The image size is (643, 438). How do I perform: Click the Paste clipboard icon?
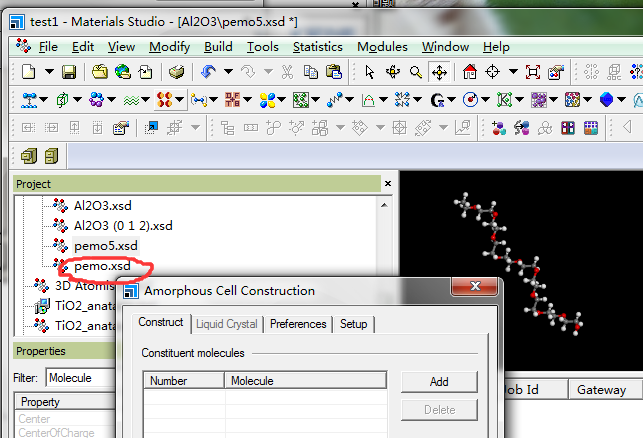[x=334, y=72]
